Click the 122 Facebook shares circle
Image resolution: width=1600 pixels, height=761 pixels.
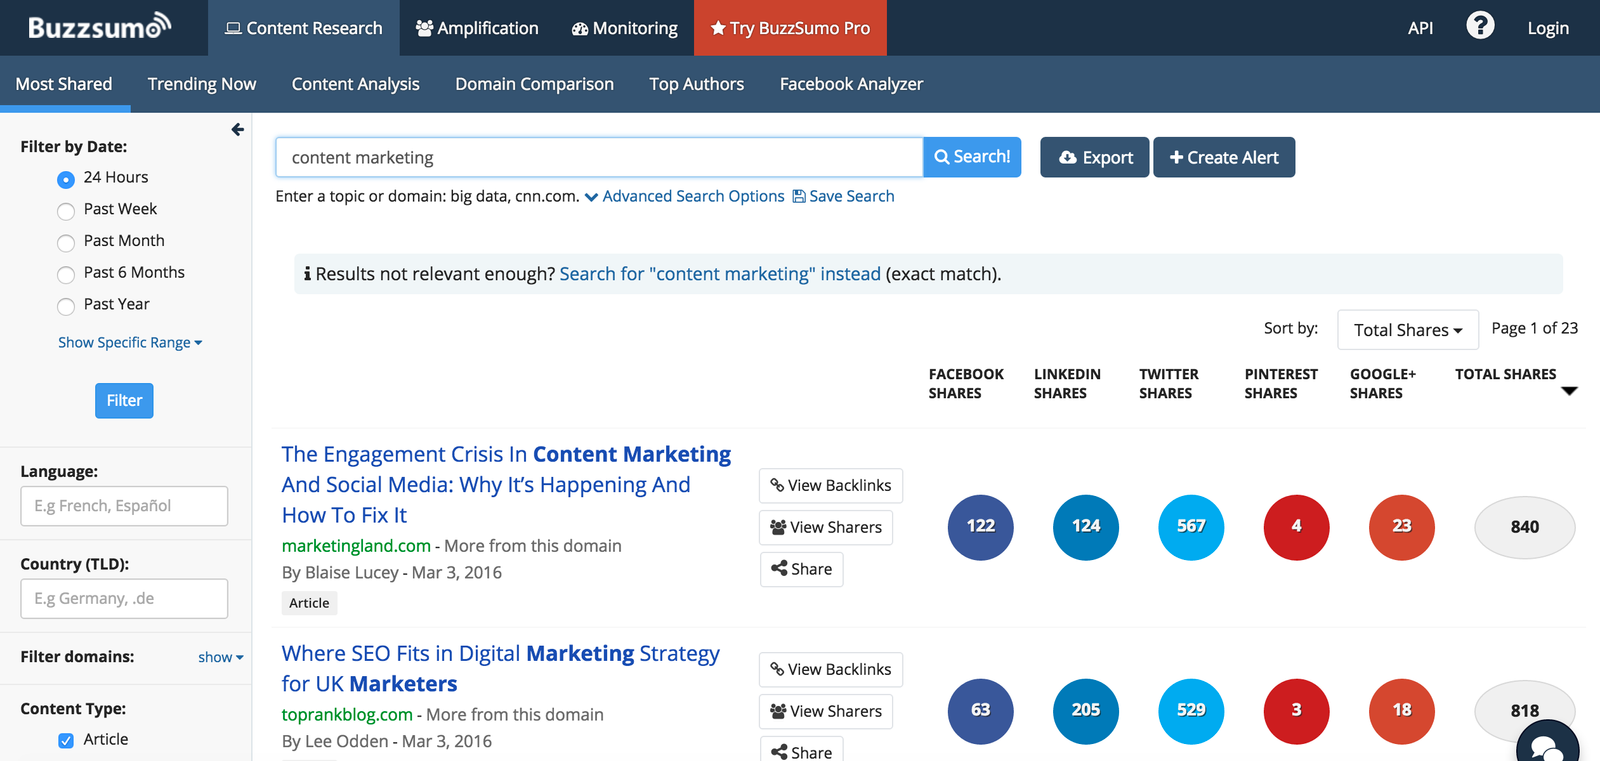click(x=981, y=527)
